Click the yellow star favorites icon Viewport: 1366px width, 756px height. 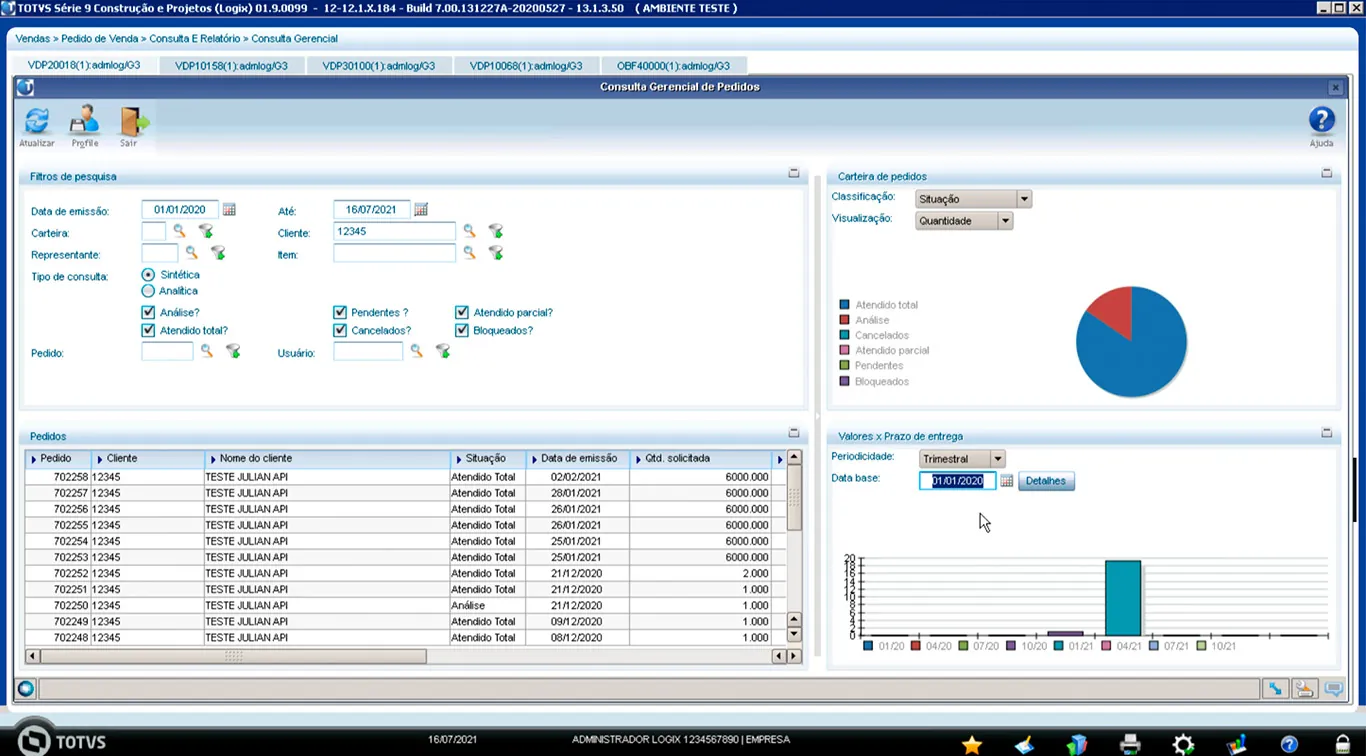(x=971, y=743)
